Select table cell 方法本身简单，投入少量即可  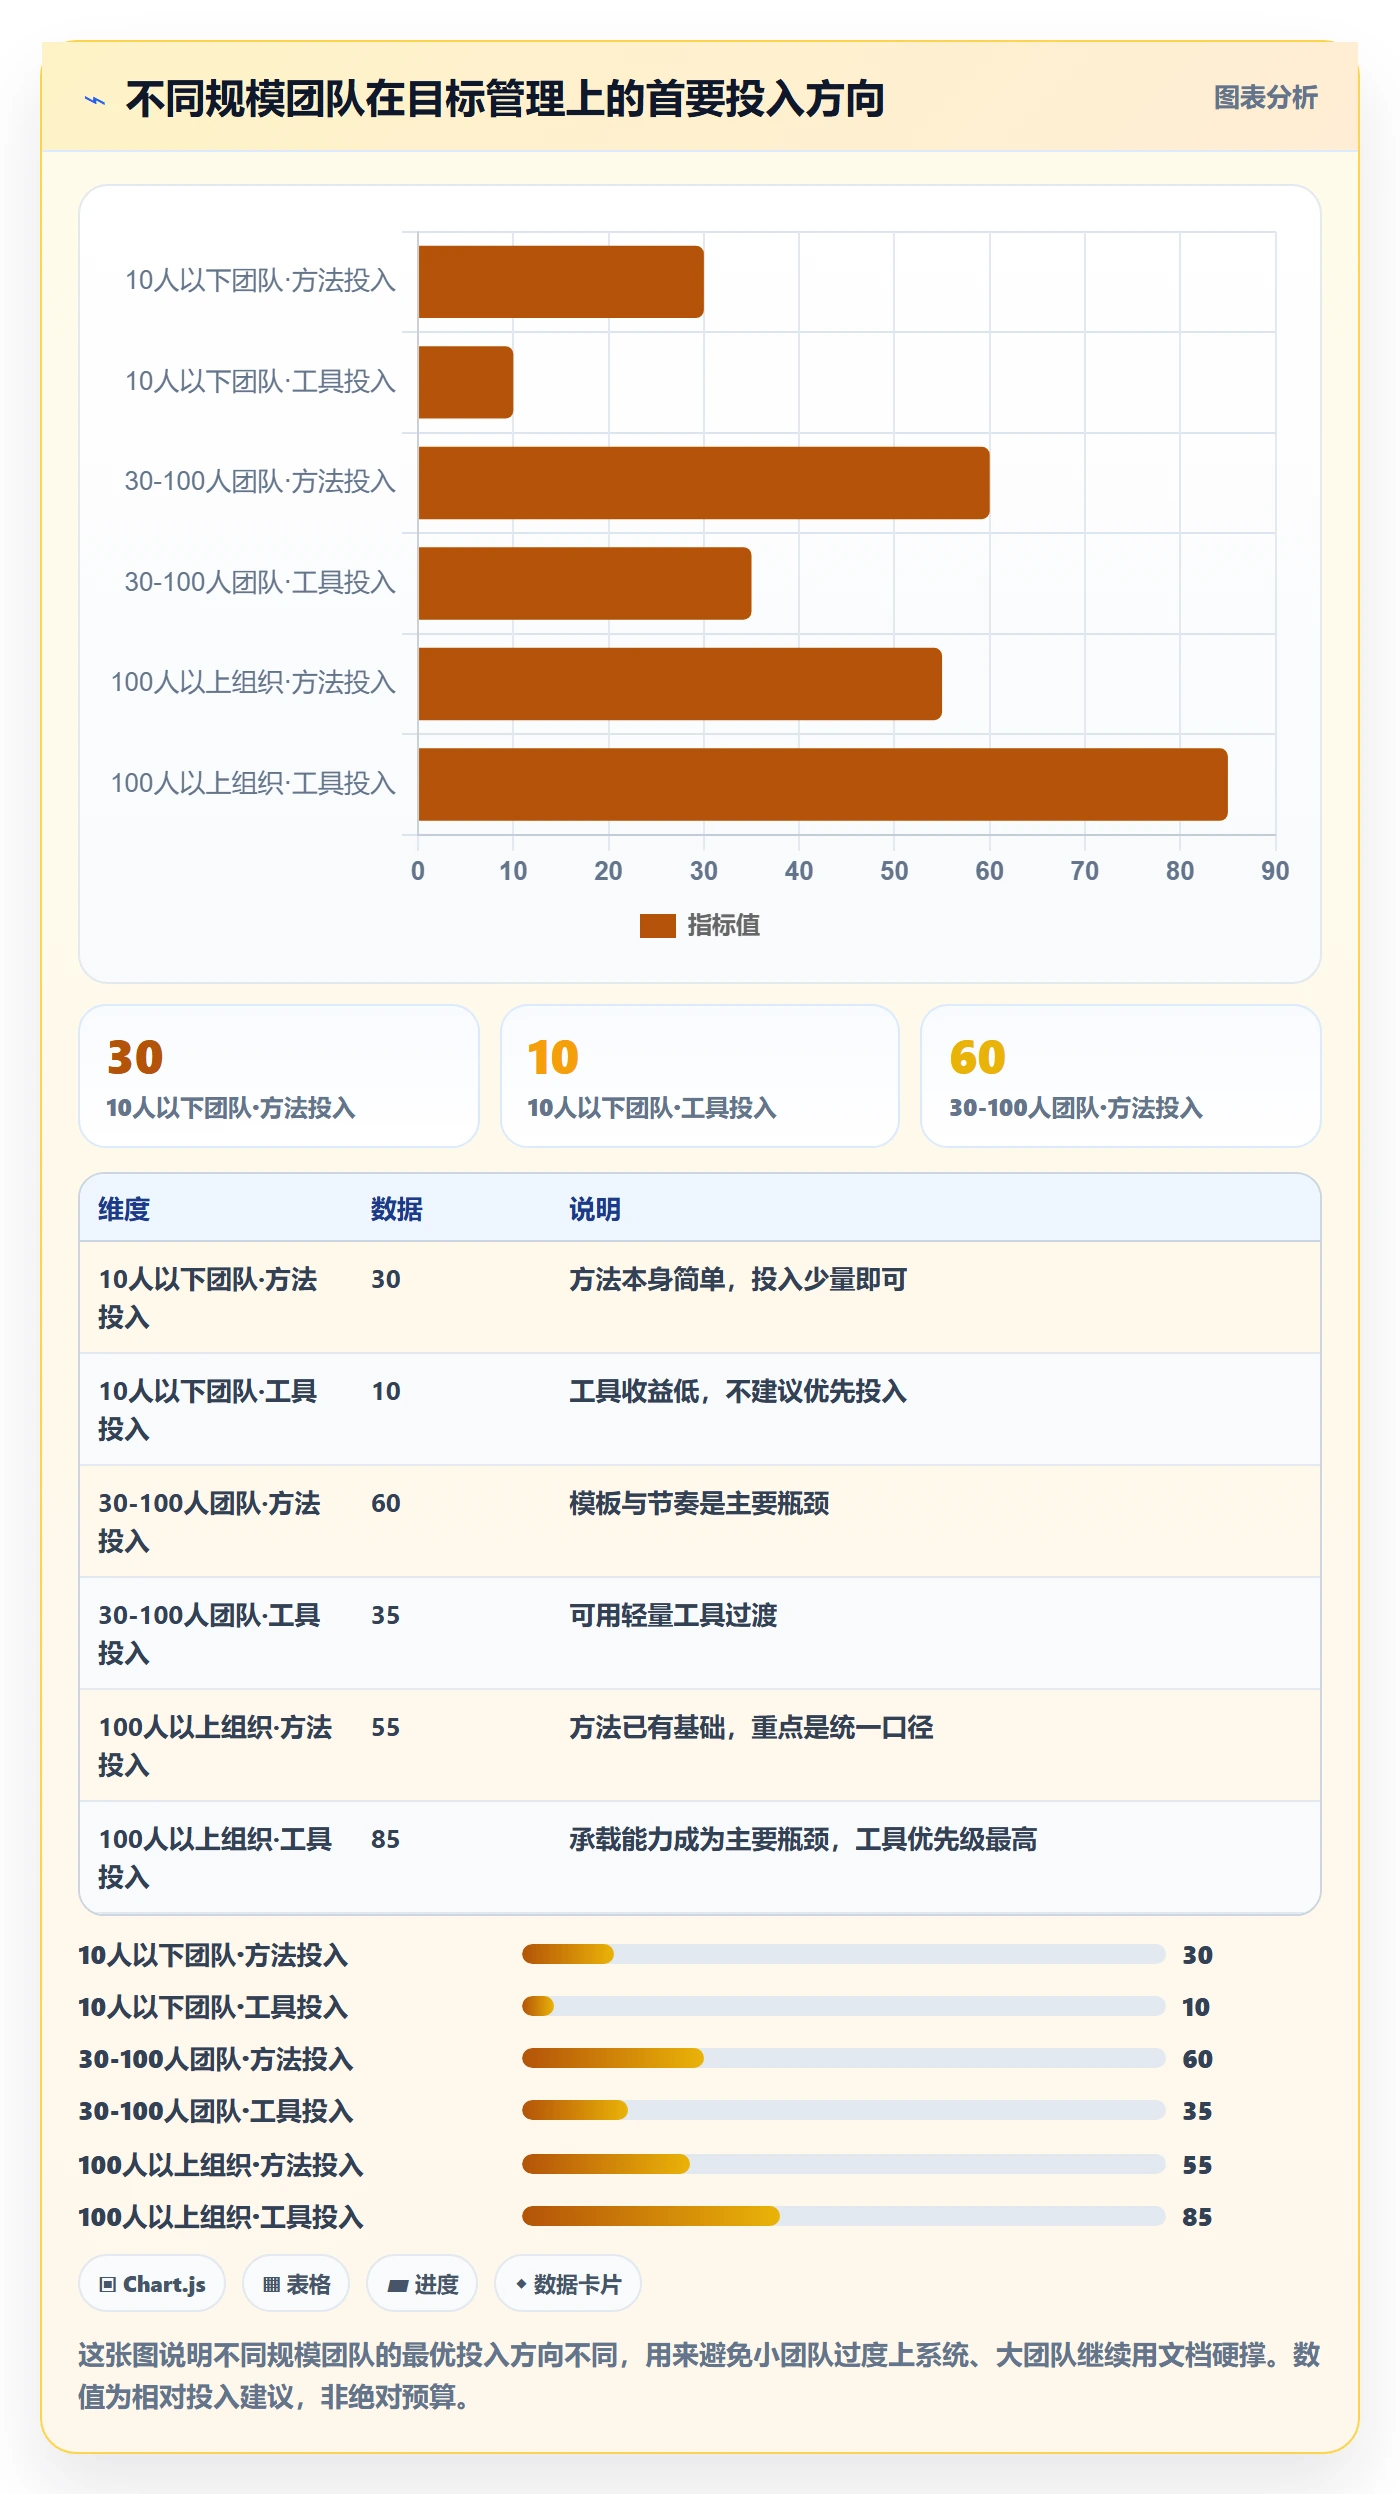pos(738,1279)
